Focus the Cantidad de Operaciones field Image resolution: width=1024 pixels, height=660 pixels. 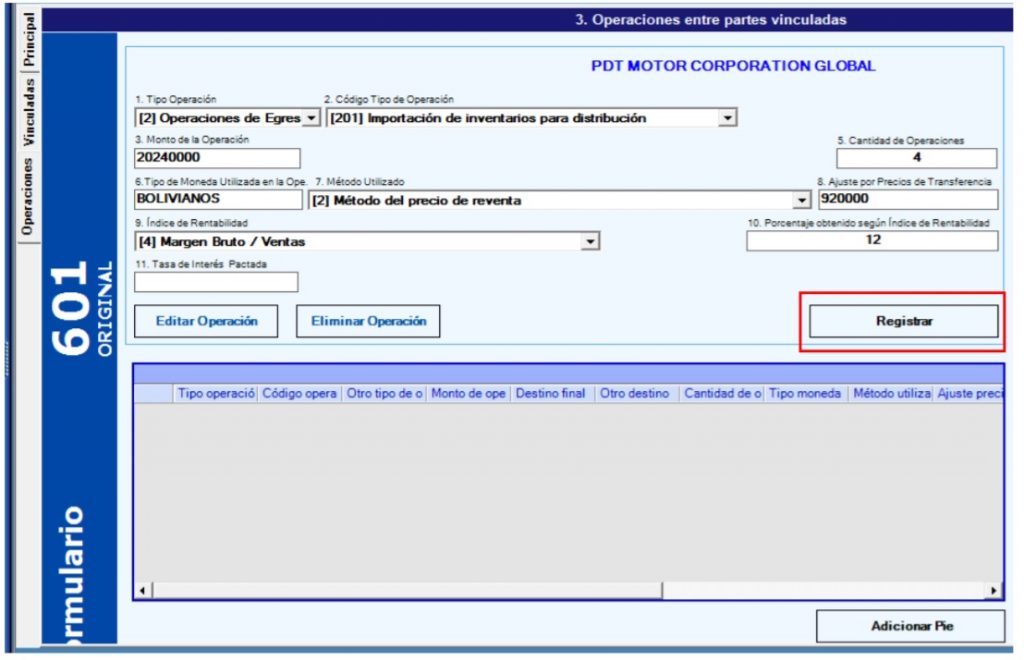click(x=916, y=158)
